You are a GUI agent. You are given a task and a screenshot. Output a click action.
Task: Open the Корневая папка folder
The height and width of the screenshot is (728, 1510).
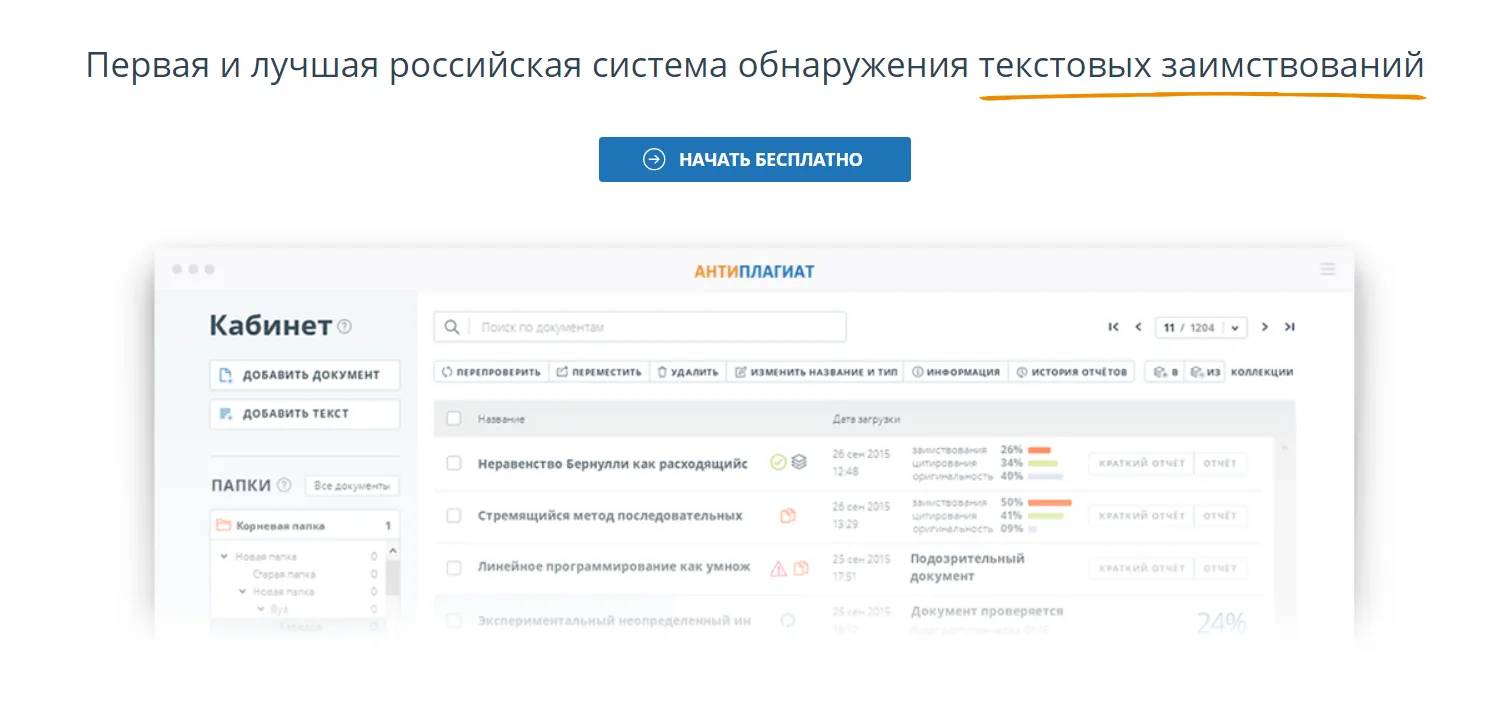(x=304, y=525)
